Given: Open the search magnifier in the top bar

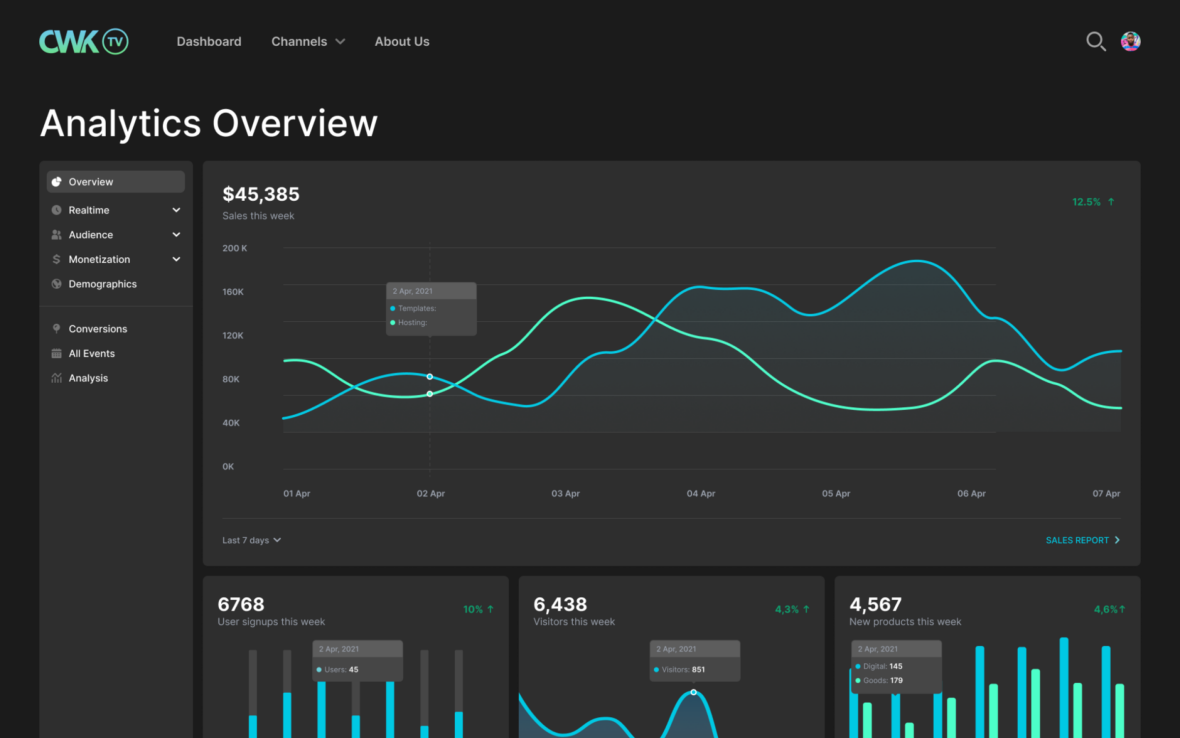Looking at the screenshot, I should [1096, 41].
